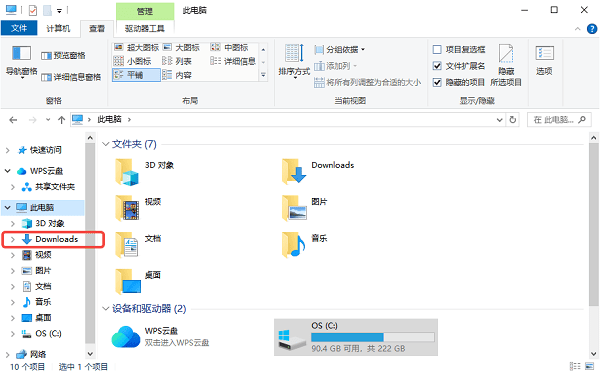Click the 管理 contextual tab header

coord(145,11)
